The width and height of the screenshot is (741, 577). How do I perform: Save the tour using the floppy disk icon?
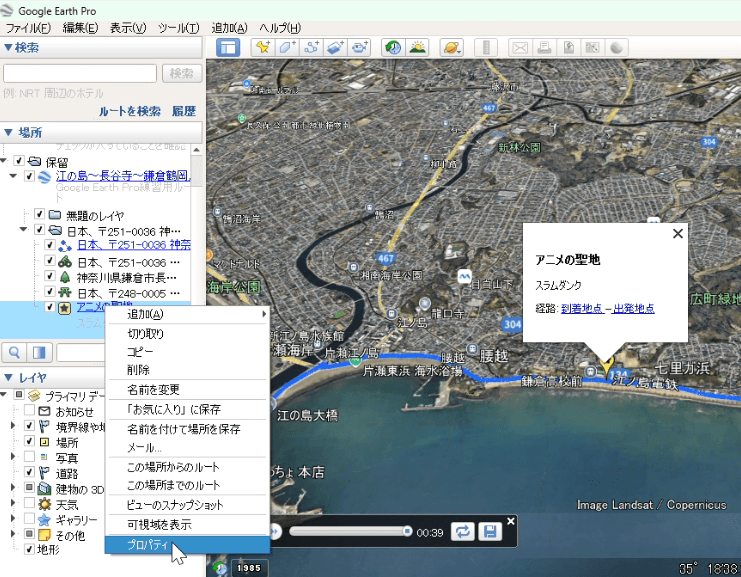point(490,531)
